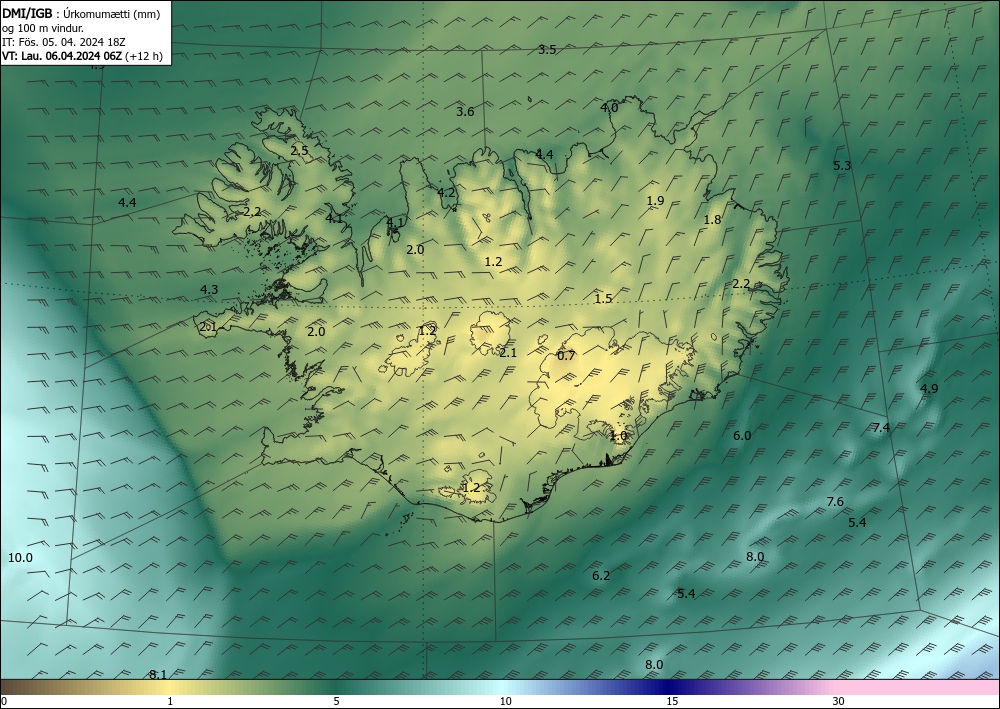The image size is (1000, 709).
Task: Click the 1.8 value on the map
Action: (712, 220)
